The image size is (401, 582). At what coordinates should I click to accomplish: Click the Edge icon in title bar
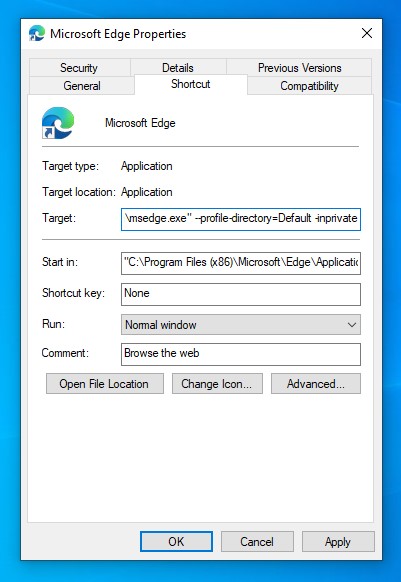coord(37,33)
